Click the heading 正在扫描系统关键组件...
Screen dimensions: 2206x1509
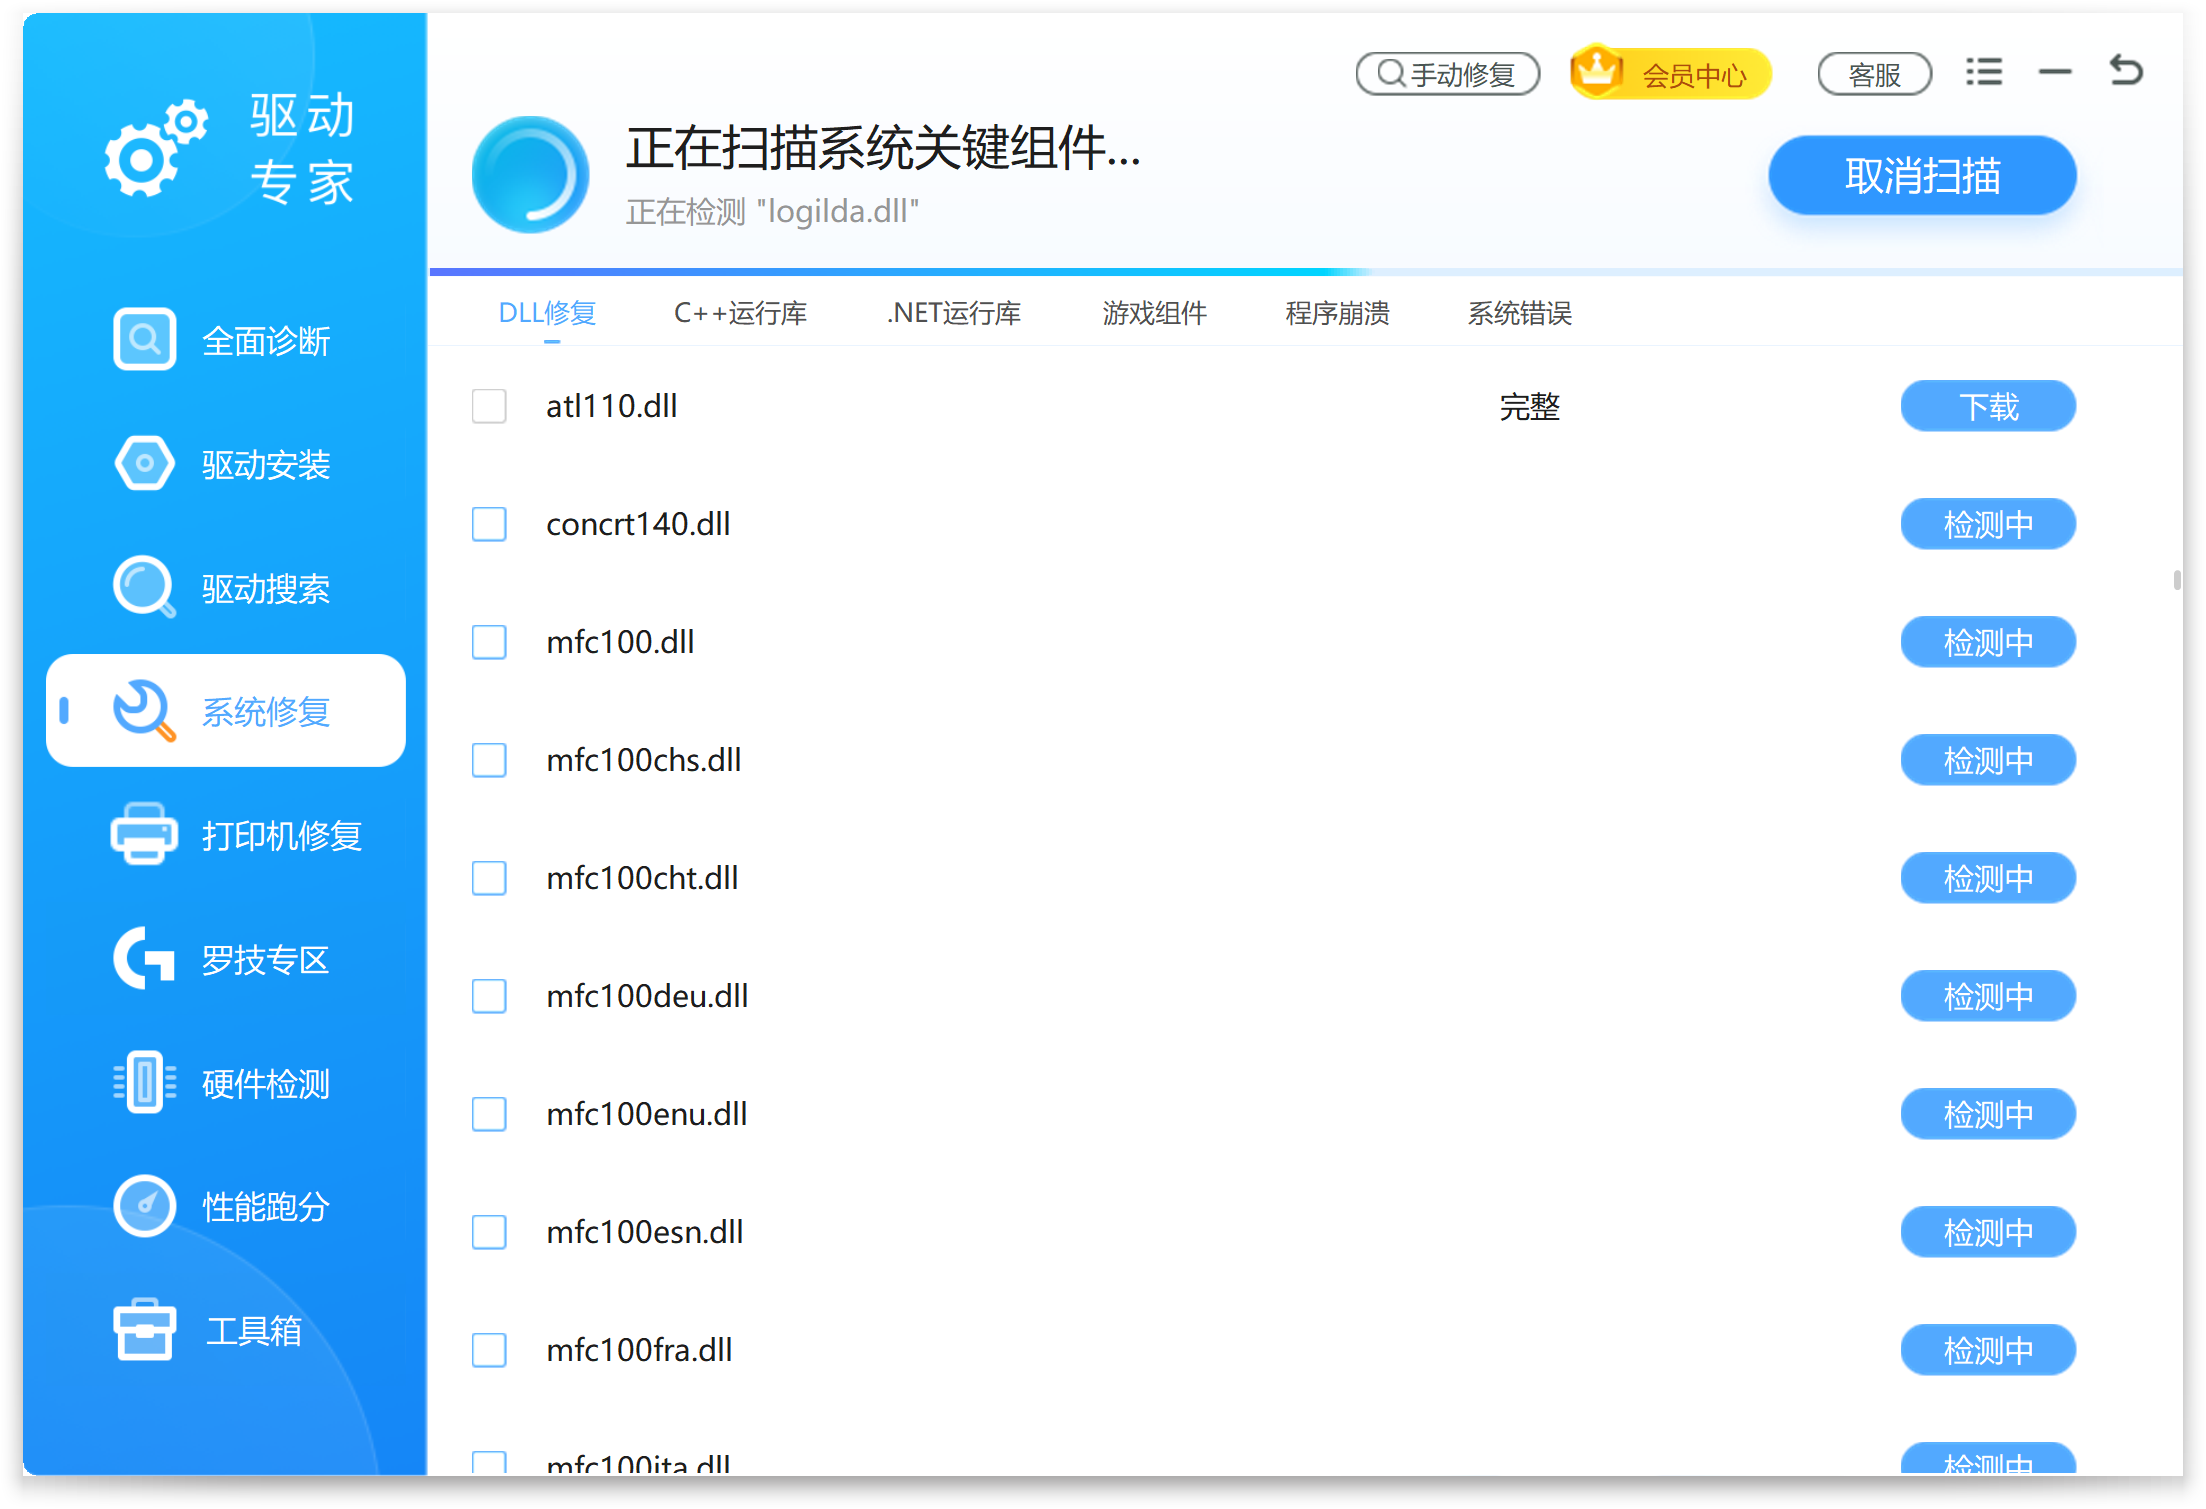pos(882,148)
